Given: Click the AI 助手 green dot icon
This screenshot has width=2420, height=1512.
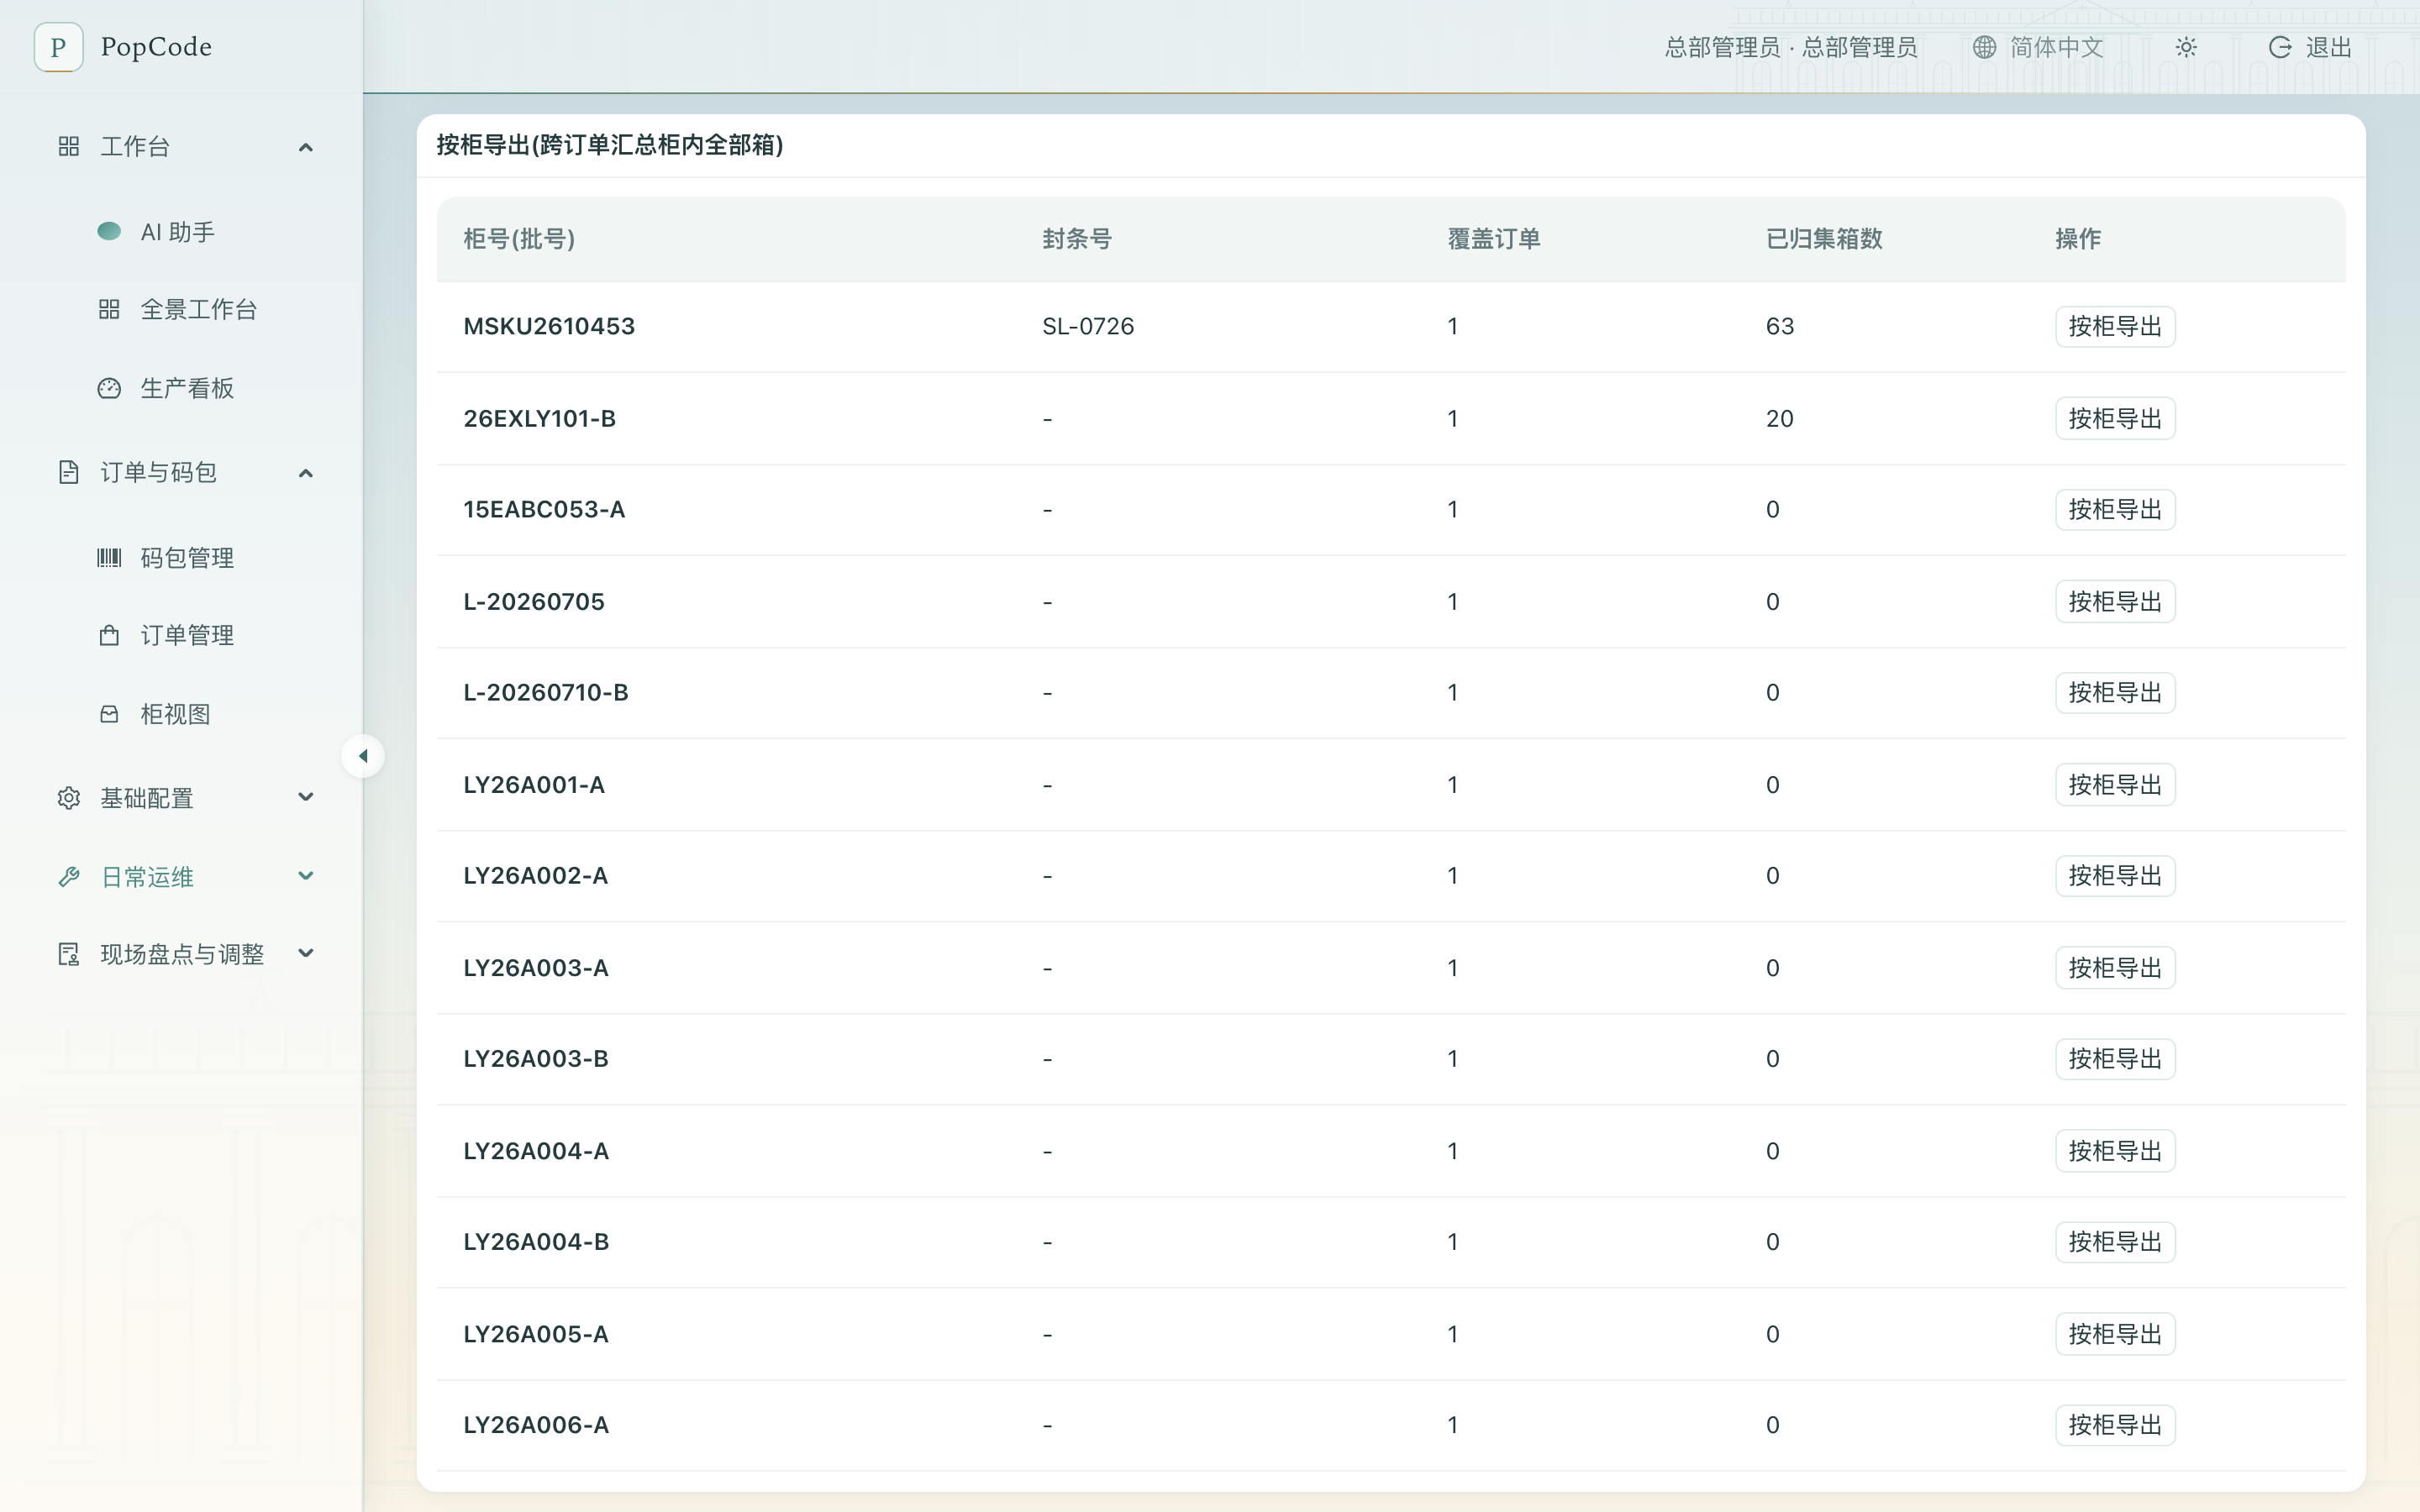Looking at the screenshot, I should (109, 232).
